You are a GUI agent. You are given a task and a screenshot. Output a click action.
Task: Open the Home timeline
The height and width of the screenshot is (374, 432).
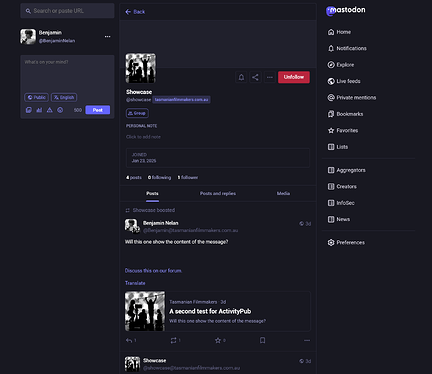coord(339,32)
